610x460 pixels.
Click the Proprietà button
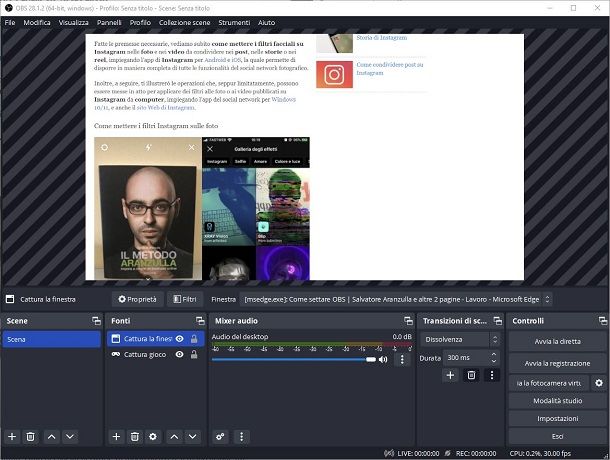point(137,299)
